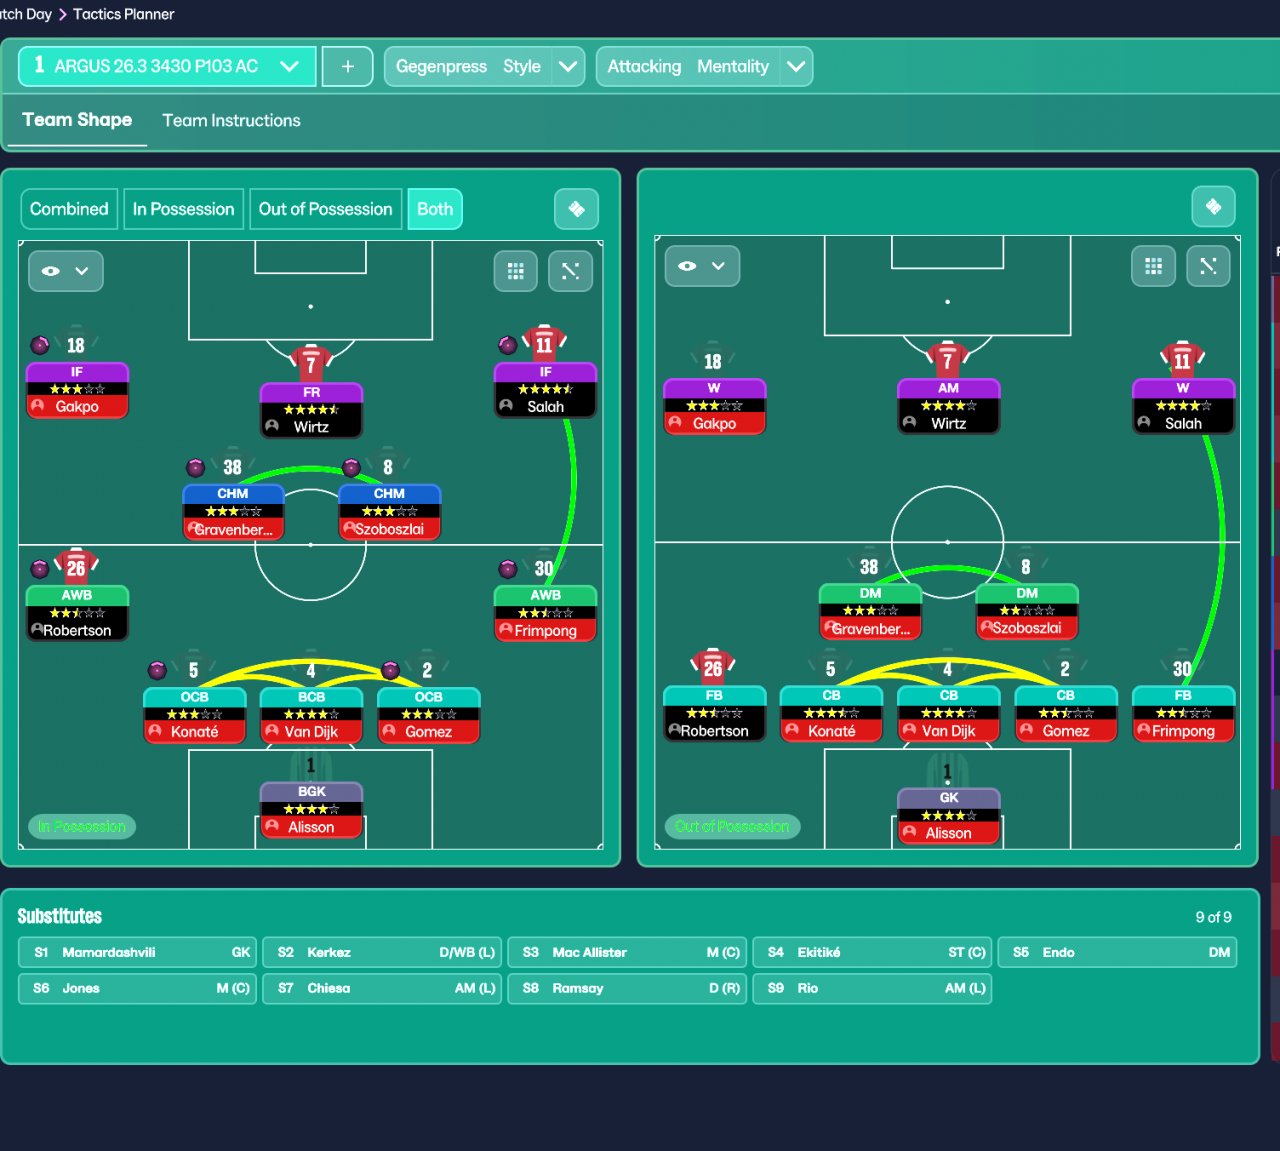Select the Out of Possession view
The image size is (1280, 1151).
[x=325, y=209]
